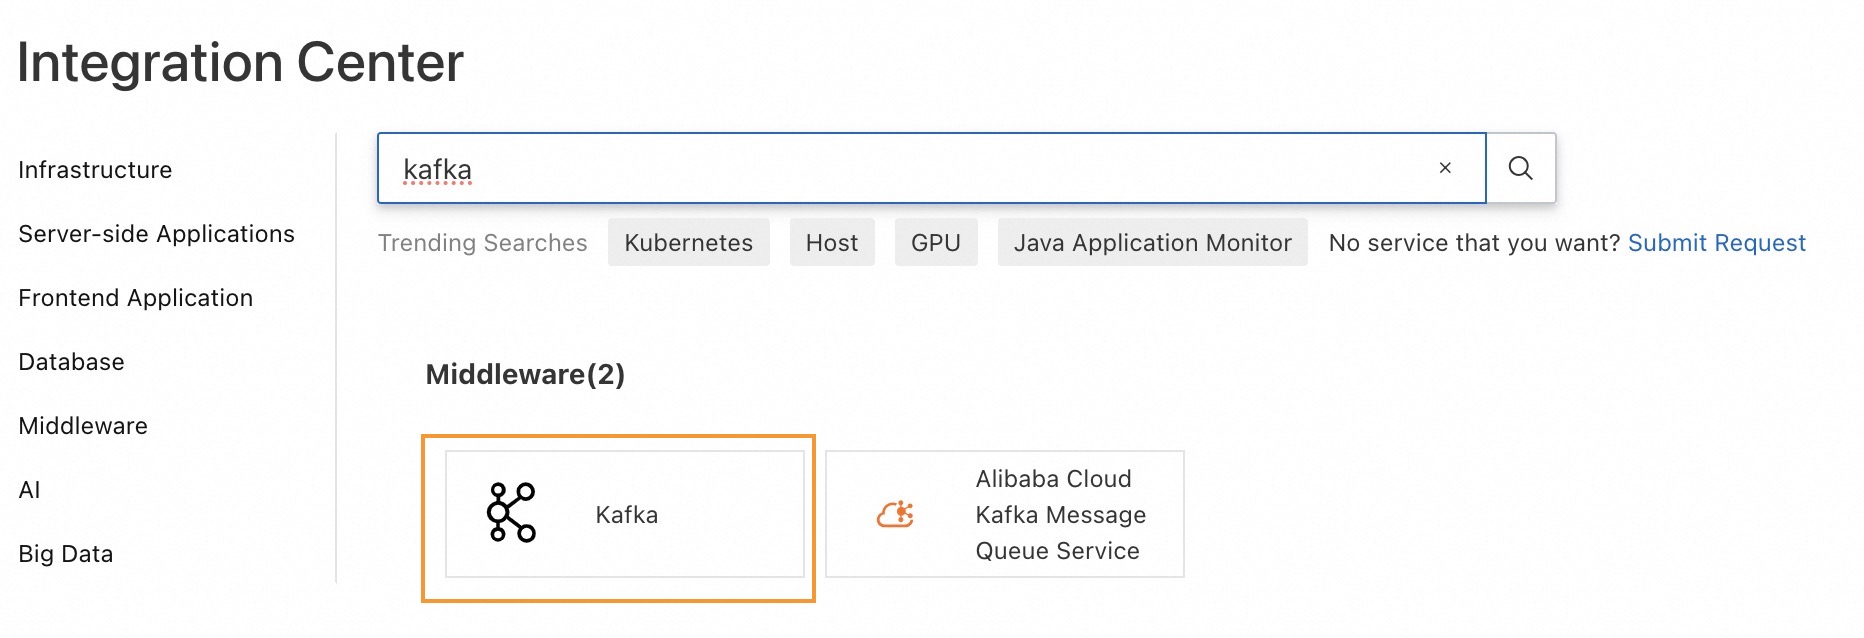Image resolution: width=1864 pixels, height=638 pixels.
Task: Focus the kafka search input field
Action: pos(900,169)
